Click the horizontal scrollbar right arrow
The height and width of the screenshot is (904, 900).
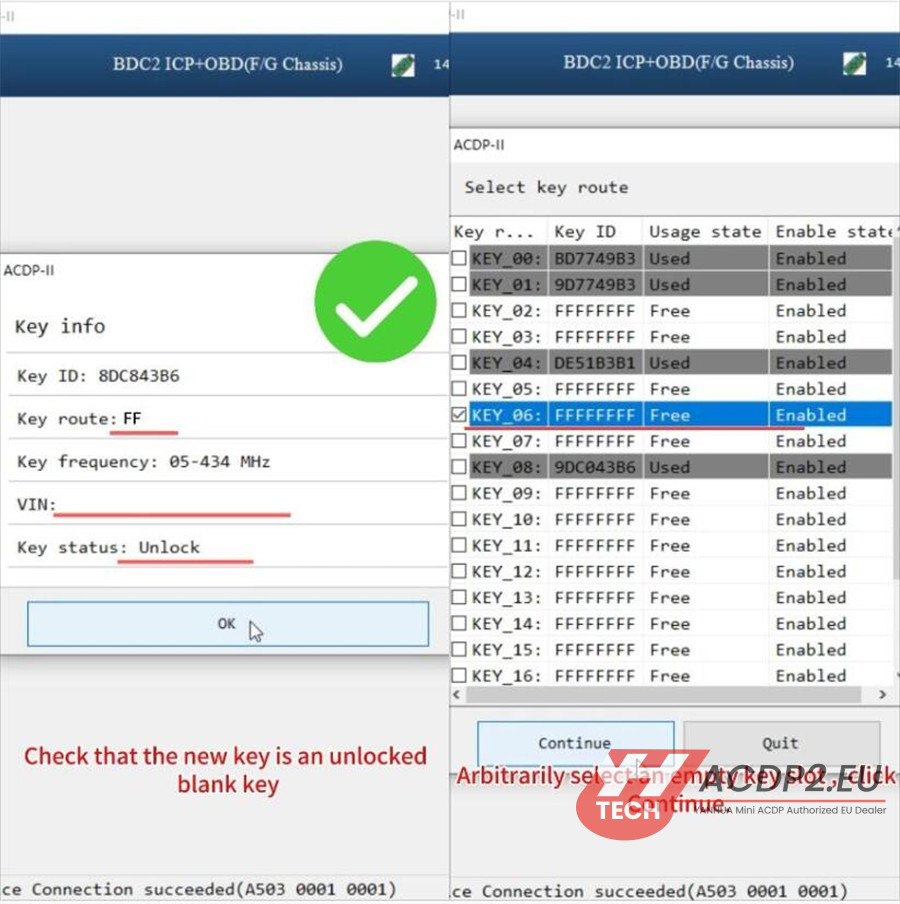tap(882, 694)
